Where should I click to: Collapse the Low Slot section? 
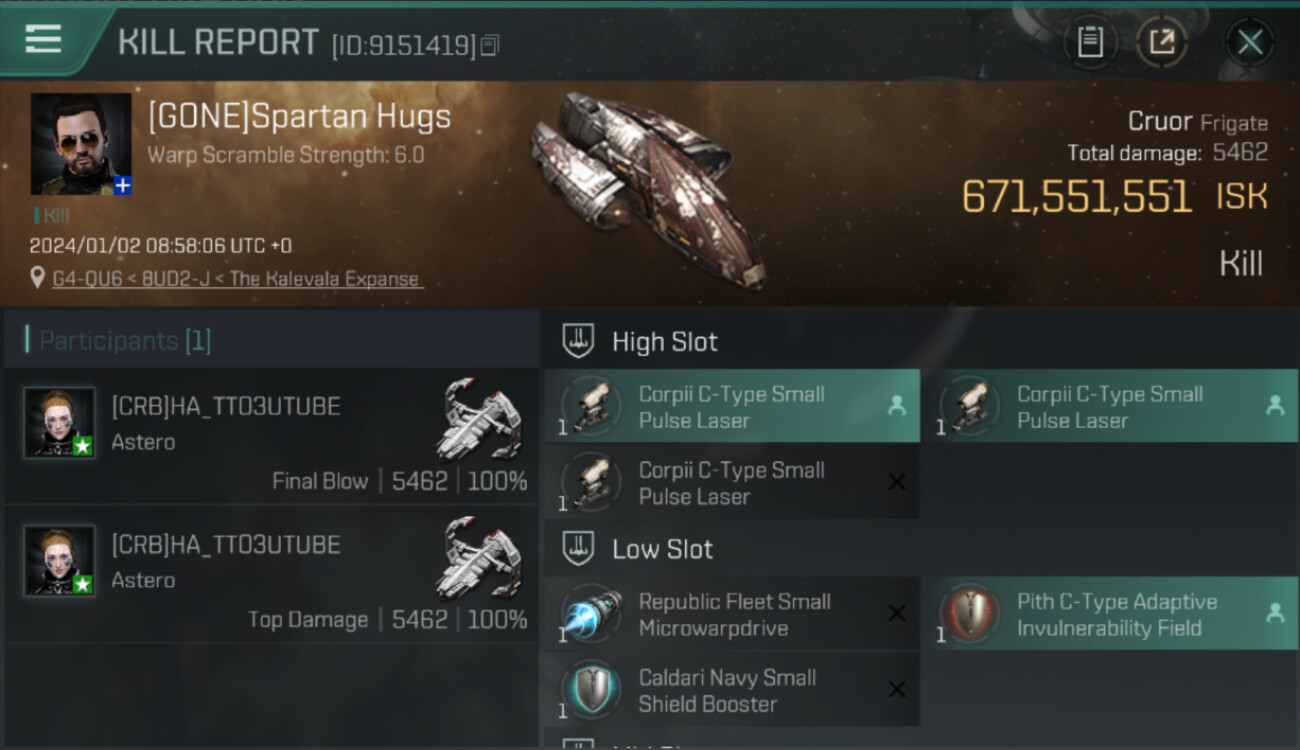pos(578,549)
